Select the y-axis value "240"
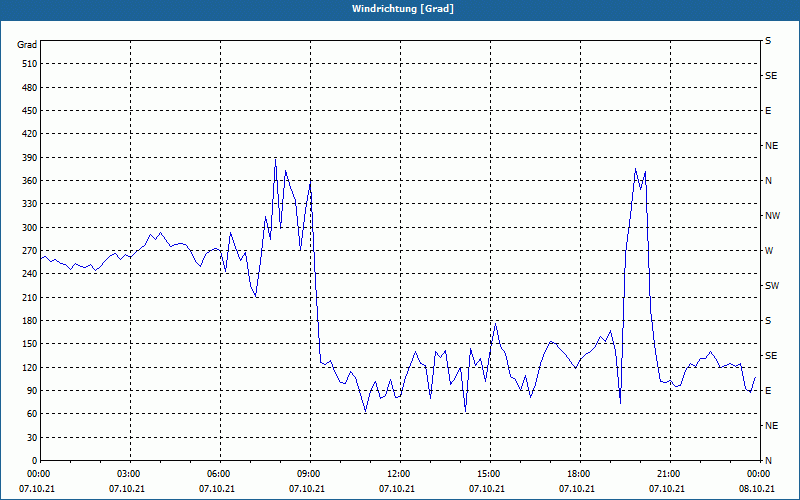Image resolution: width=800 pixels, height=500 pixels. click(x=30, y=274)
